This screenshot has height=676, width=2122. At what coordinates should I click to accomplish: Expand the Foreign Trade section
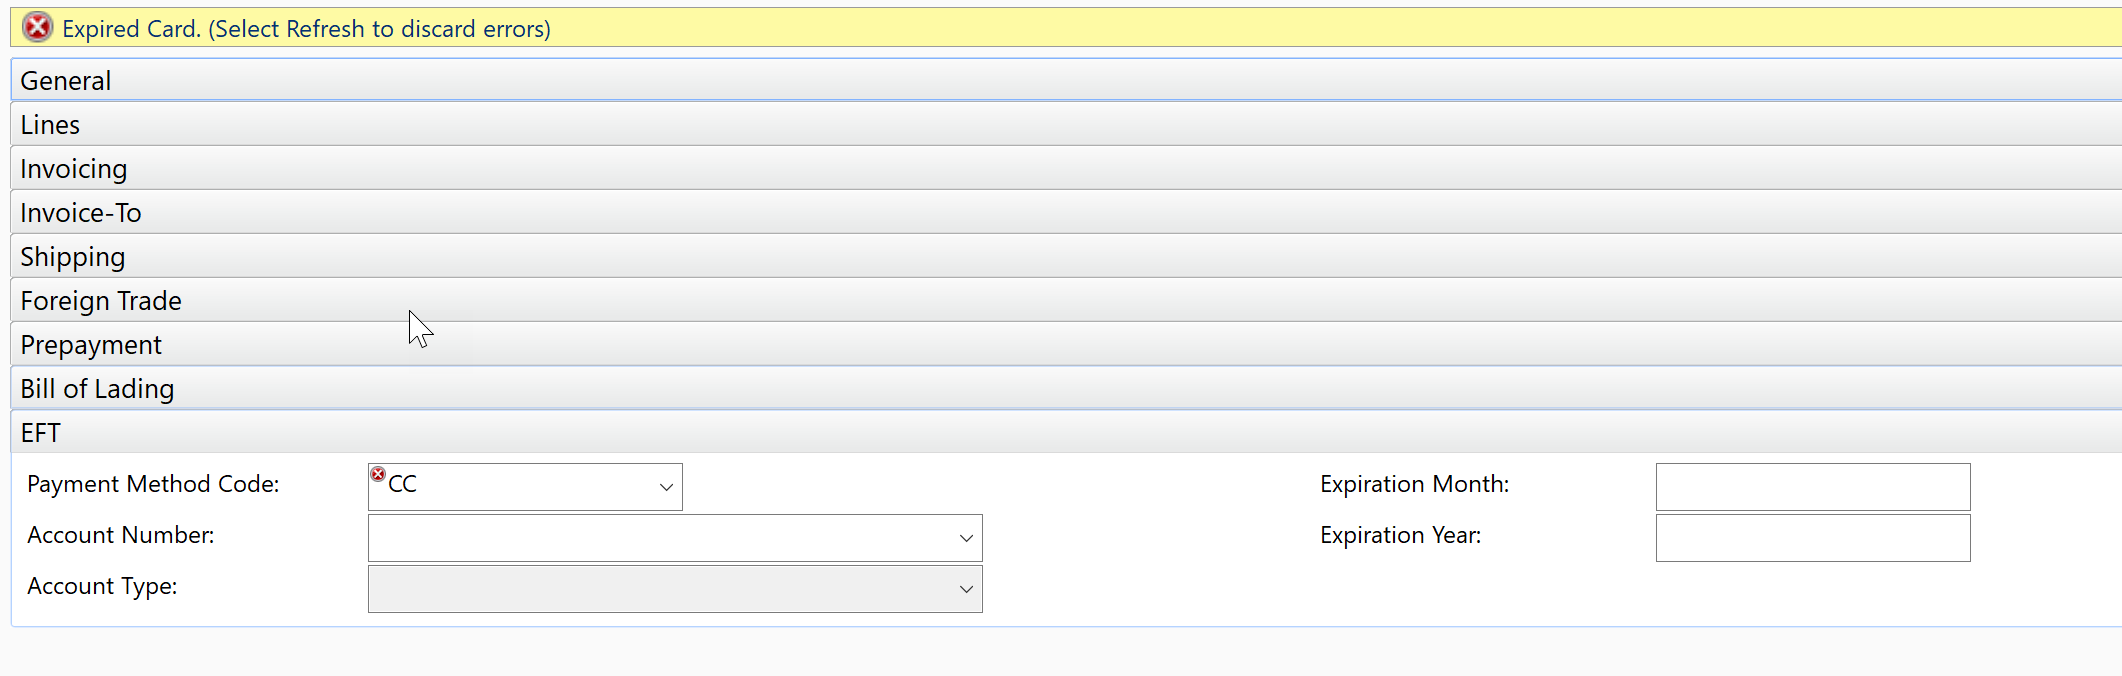pos(1066,300)
